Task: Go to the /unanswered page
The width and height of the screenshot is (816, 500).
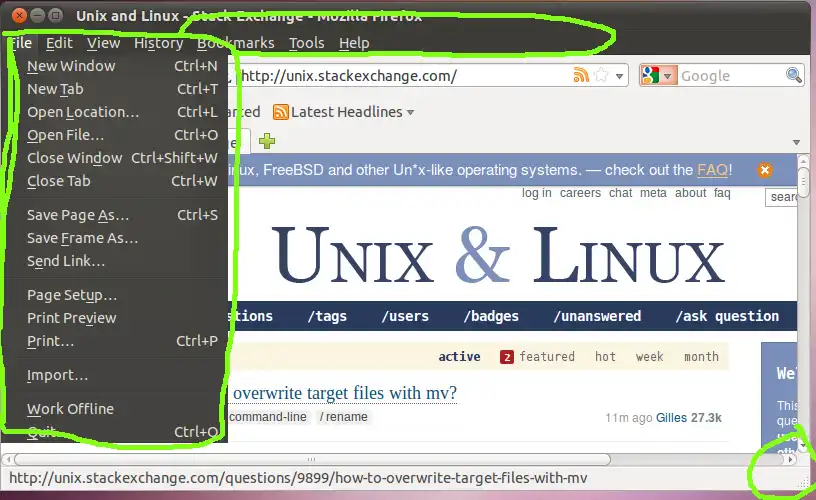Action: [x=597, y=316]
